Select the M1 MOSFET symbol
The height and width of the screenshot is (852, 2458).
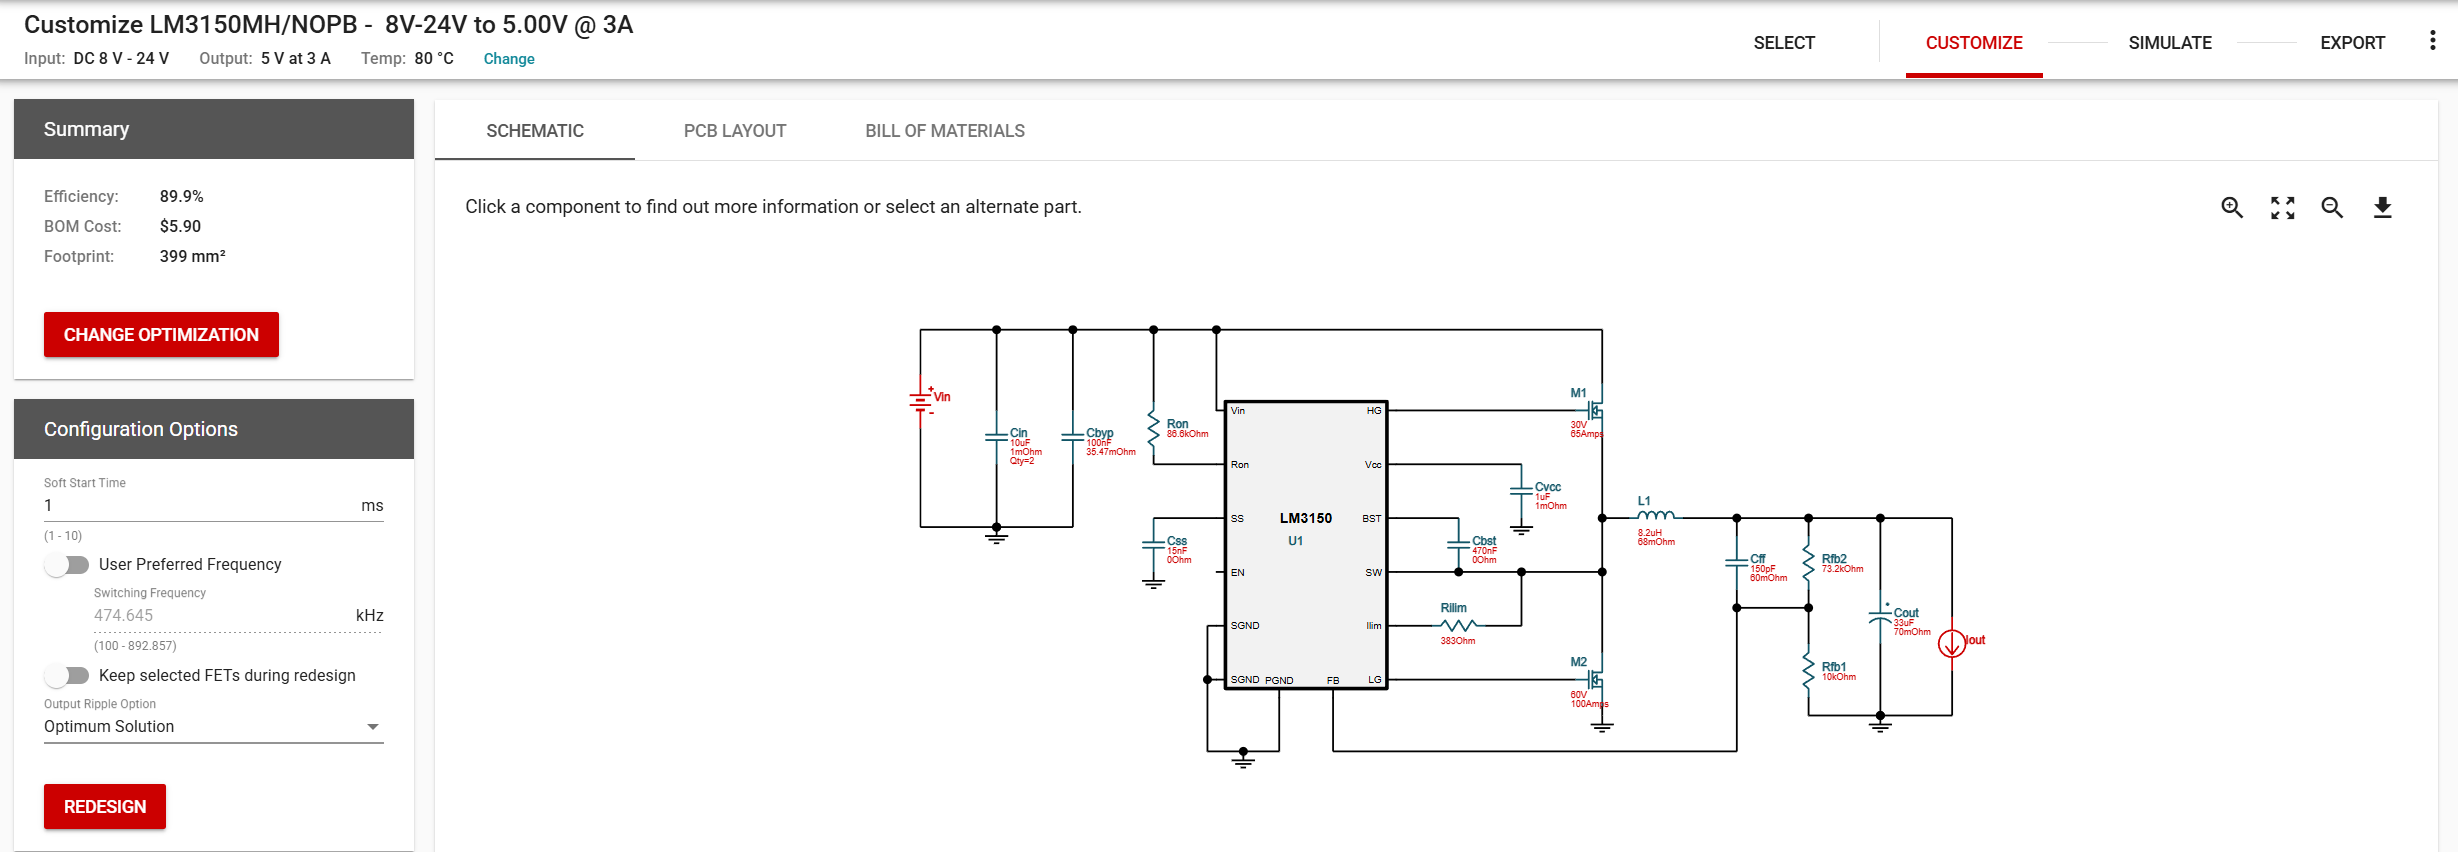coord(1595,410)
